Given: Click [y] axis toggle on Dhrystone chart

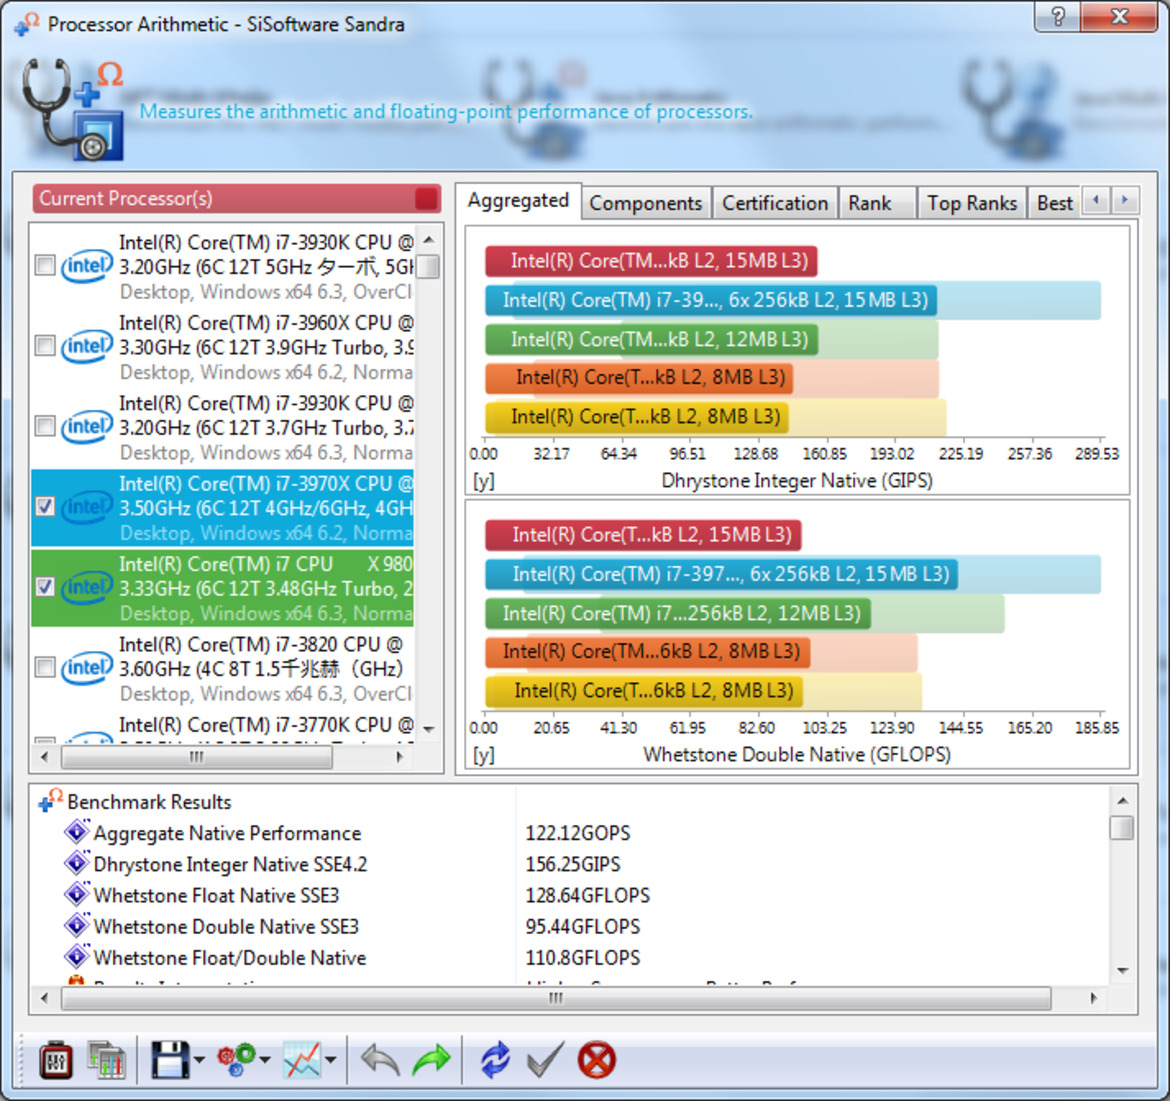Looking at the screenshot, I should (x=484, y=481).
